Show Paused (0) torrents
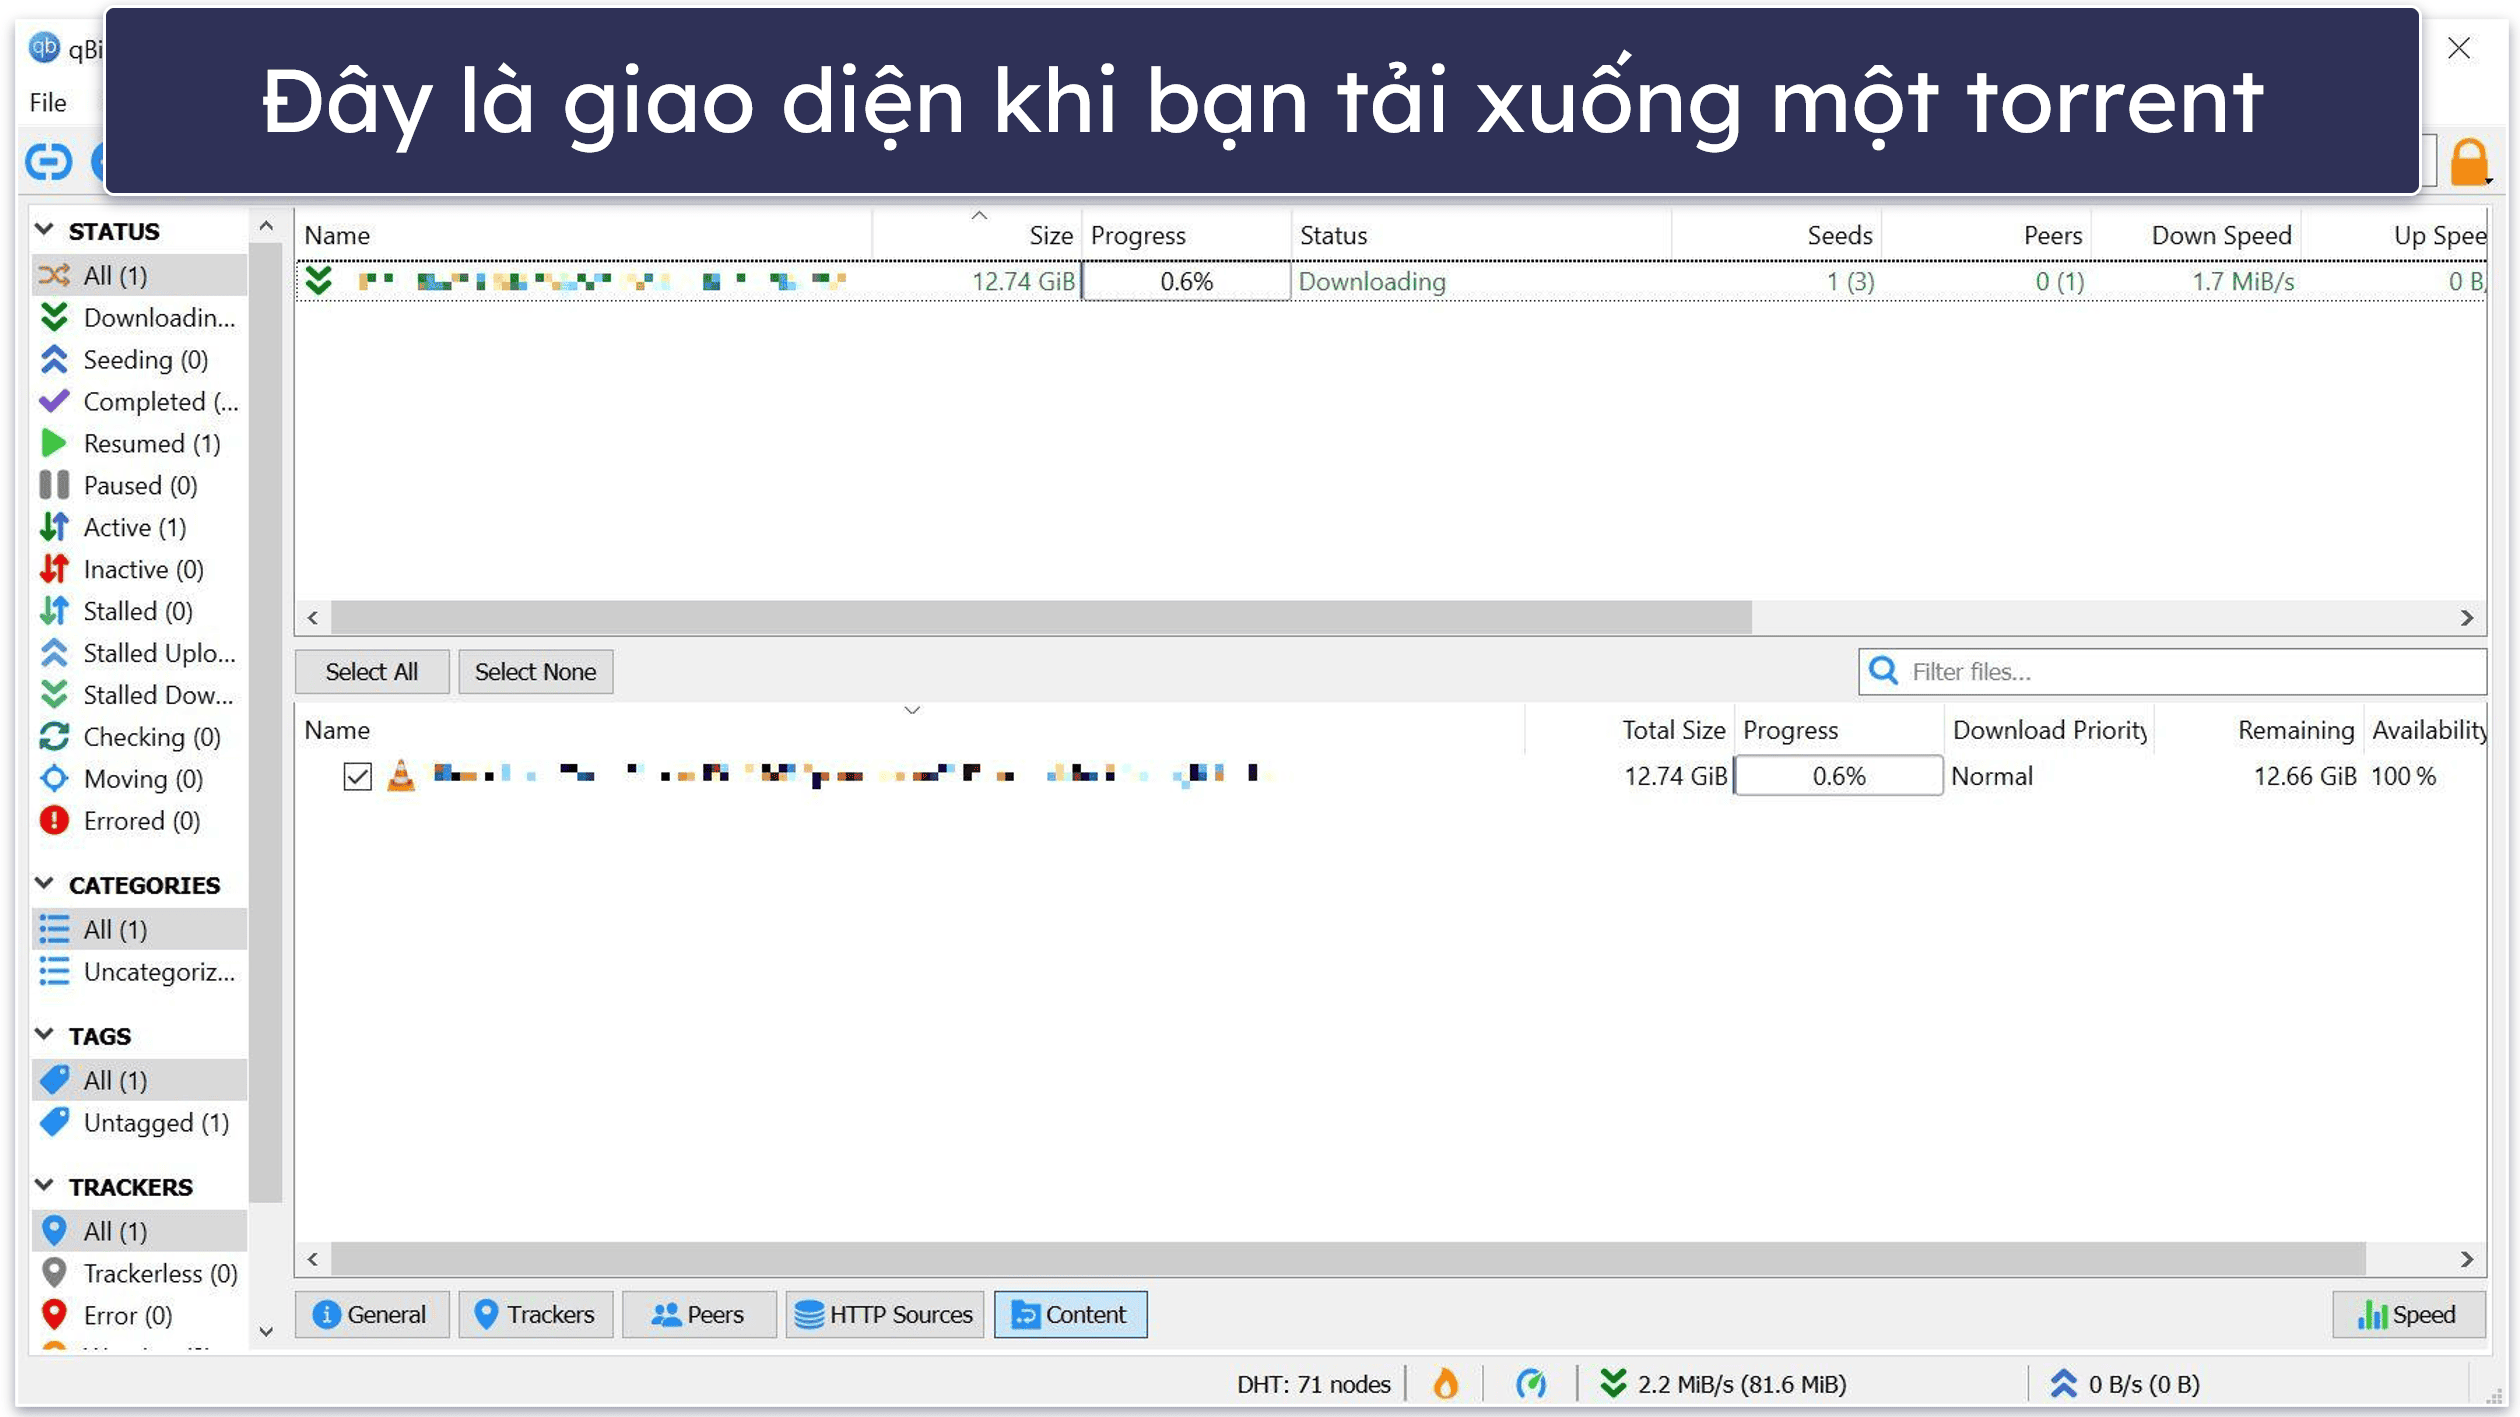Viewport: 2520px width, 1417px height. click(x=139, y=485)
